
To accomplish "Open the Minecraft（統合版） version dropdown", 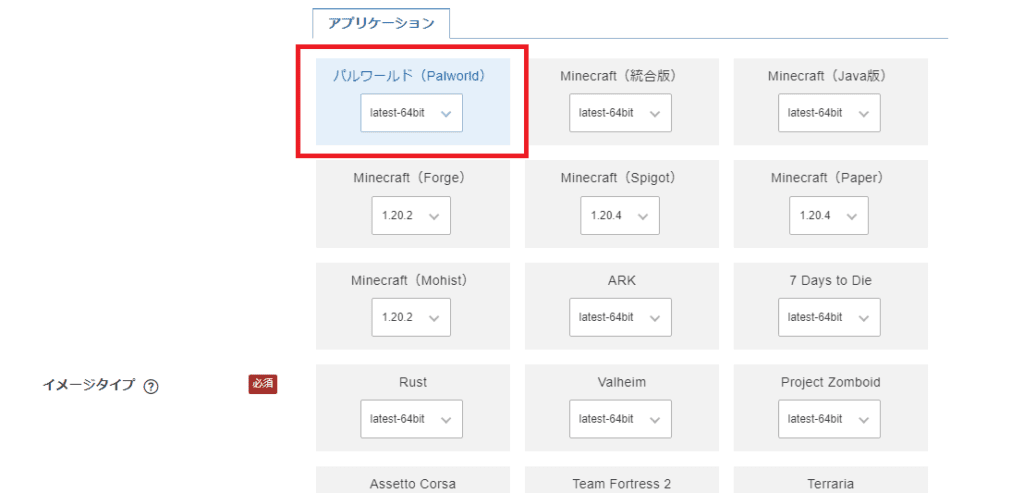I will [620, 113].
